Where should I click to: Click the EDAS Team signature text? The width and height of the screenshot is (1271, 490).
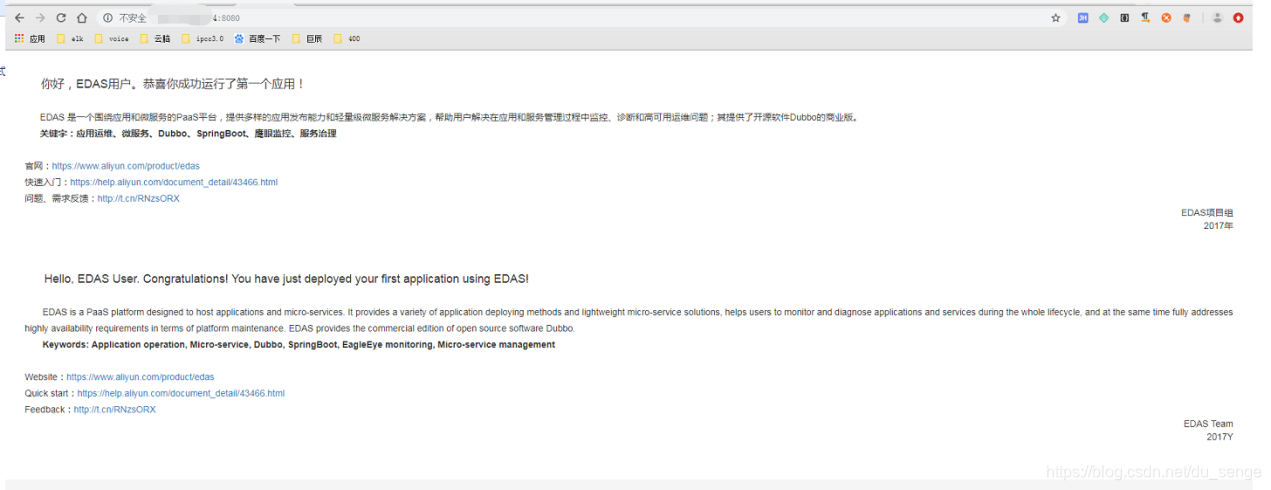pyautogui.click(x=1208, y=424)
